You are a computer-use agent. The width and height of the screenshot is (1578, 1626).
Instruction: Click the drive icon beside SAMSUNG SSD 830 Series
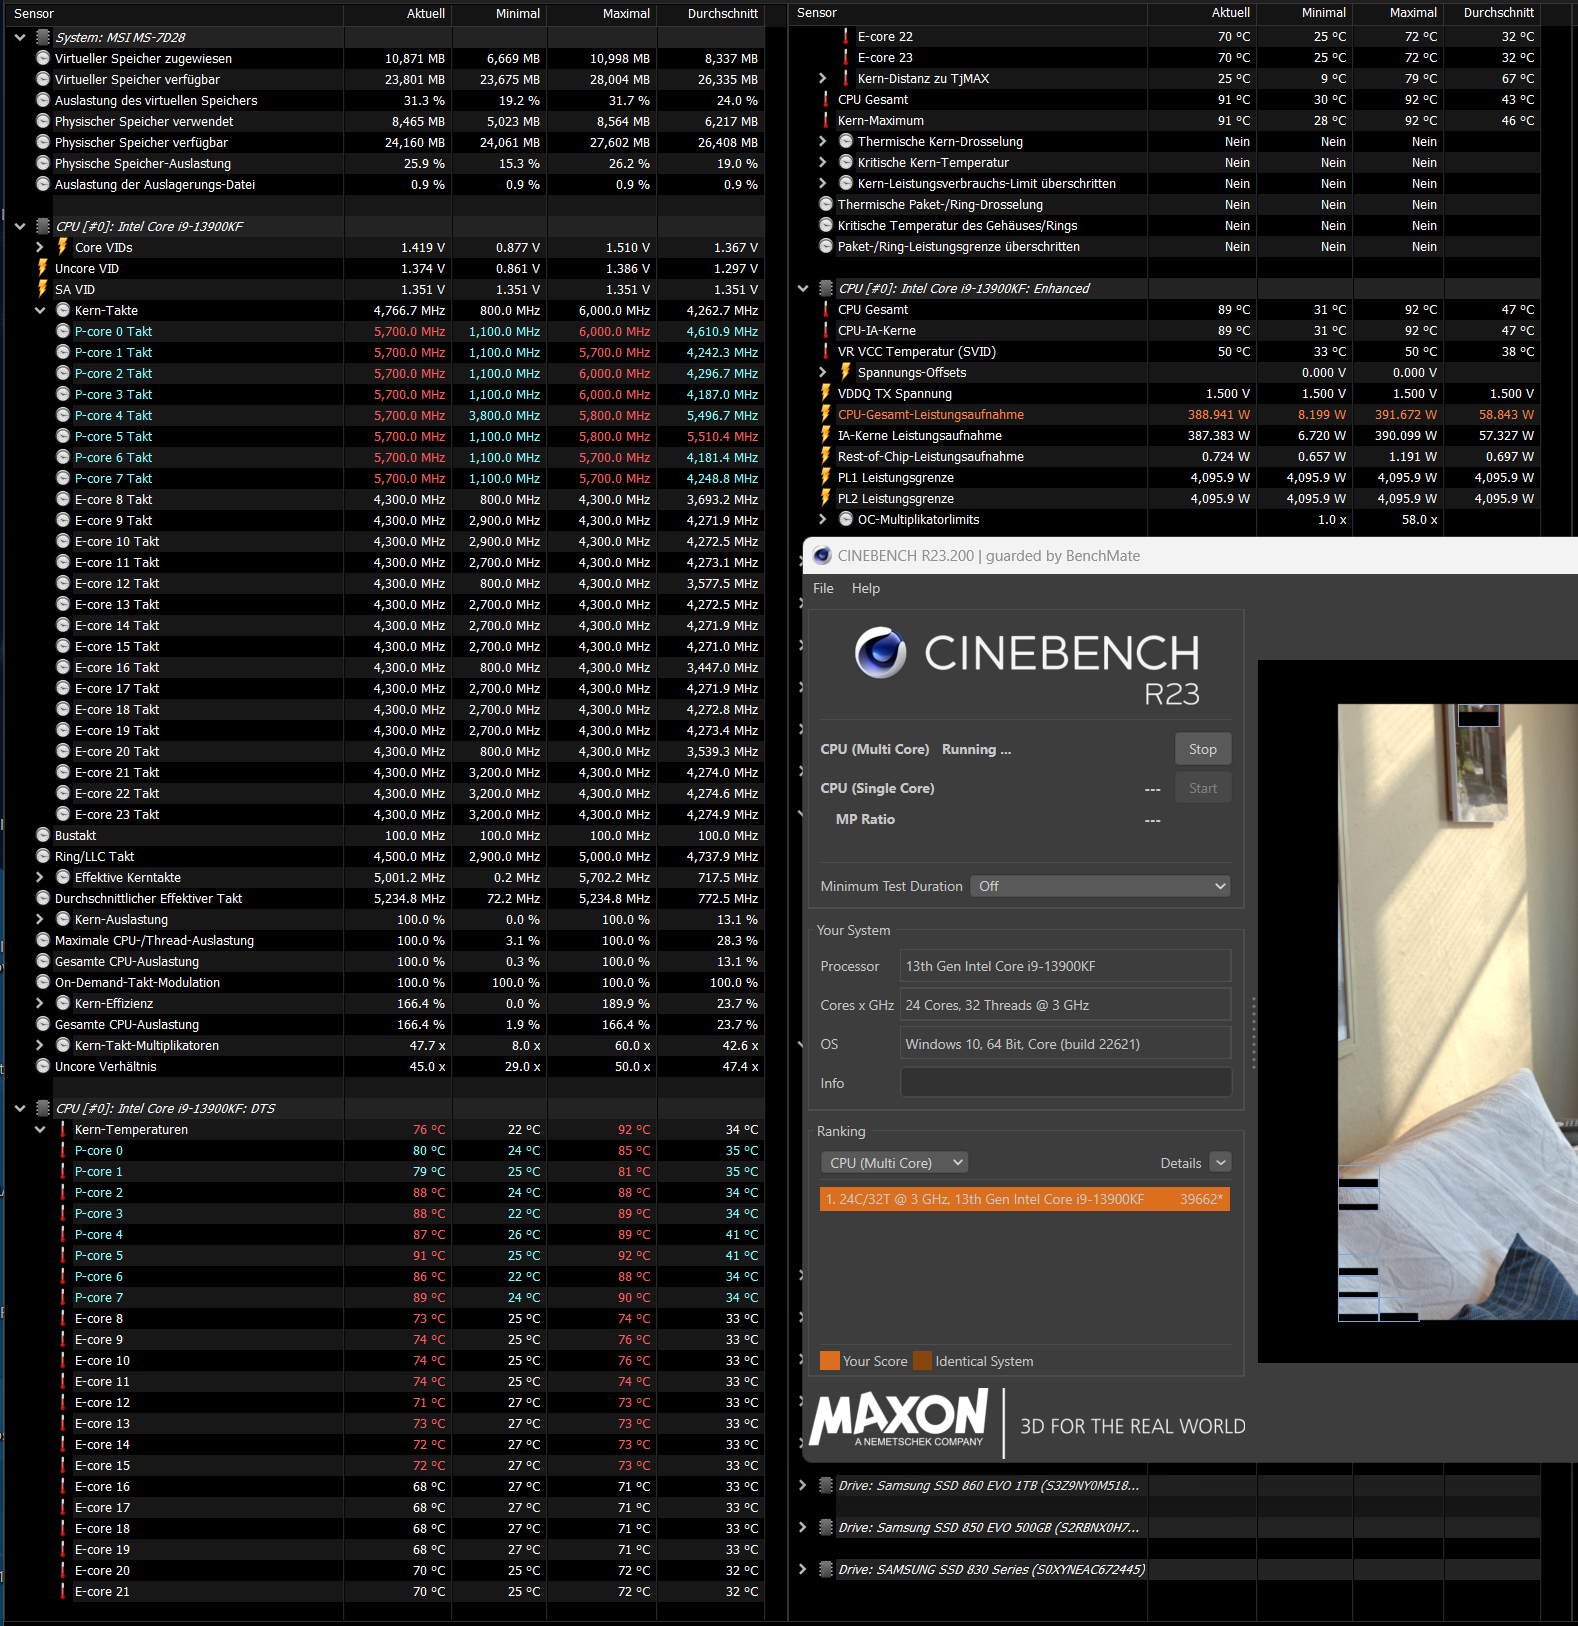(826, 1569)
